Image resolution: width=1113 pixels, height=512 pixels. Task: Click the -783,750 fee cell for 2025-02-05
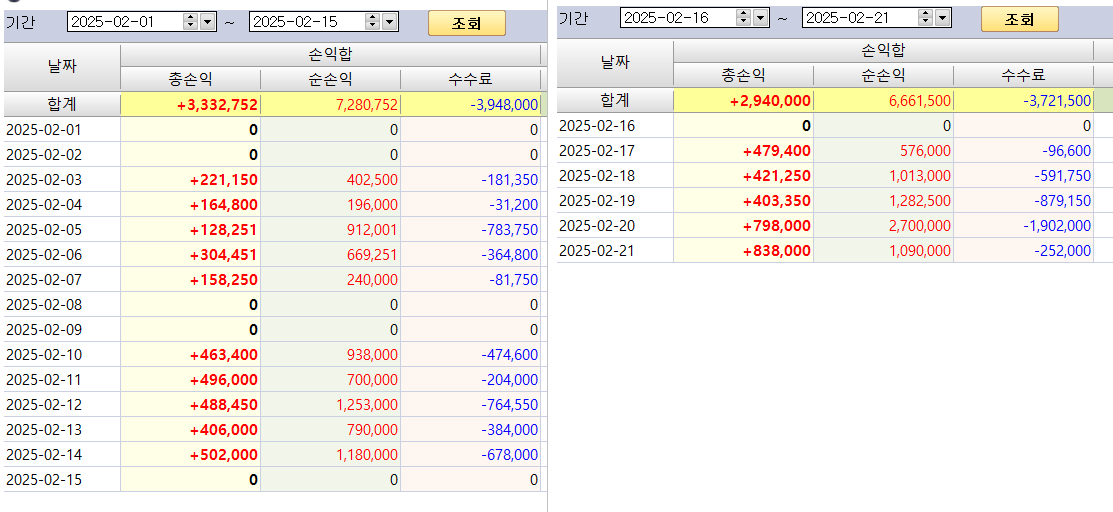(x=470, y=229)
